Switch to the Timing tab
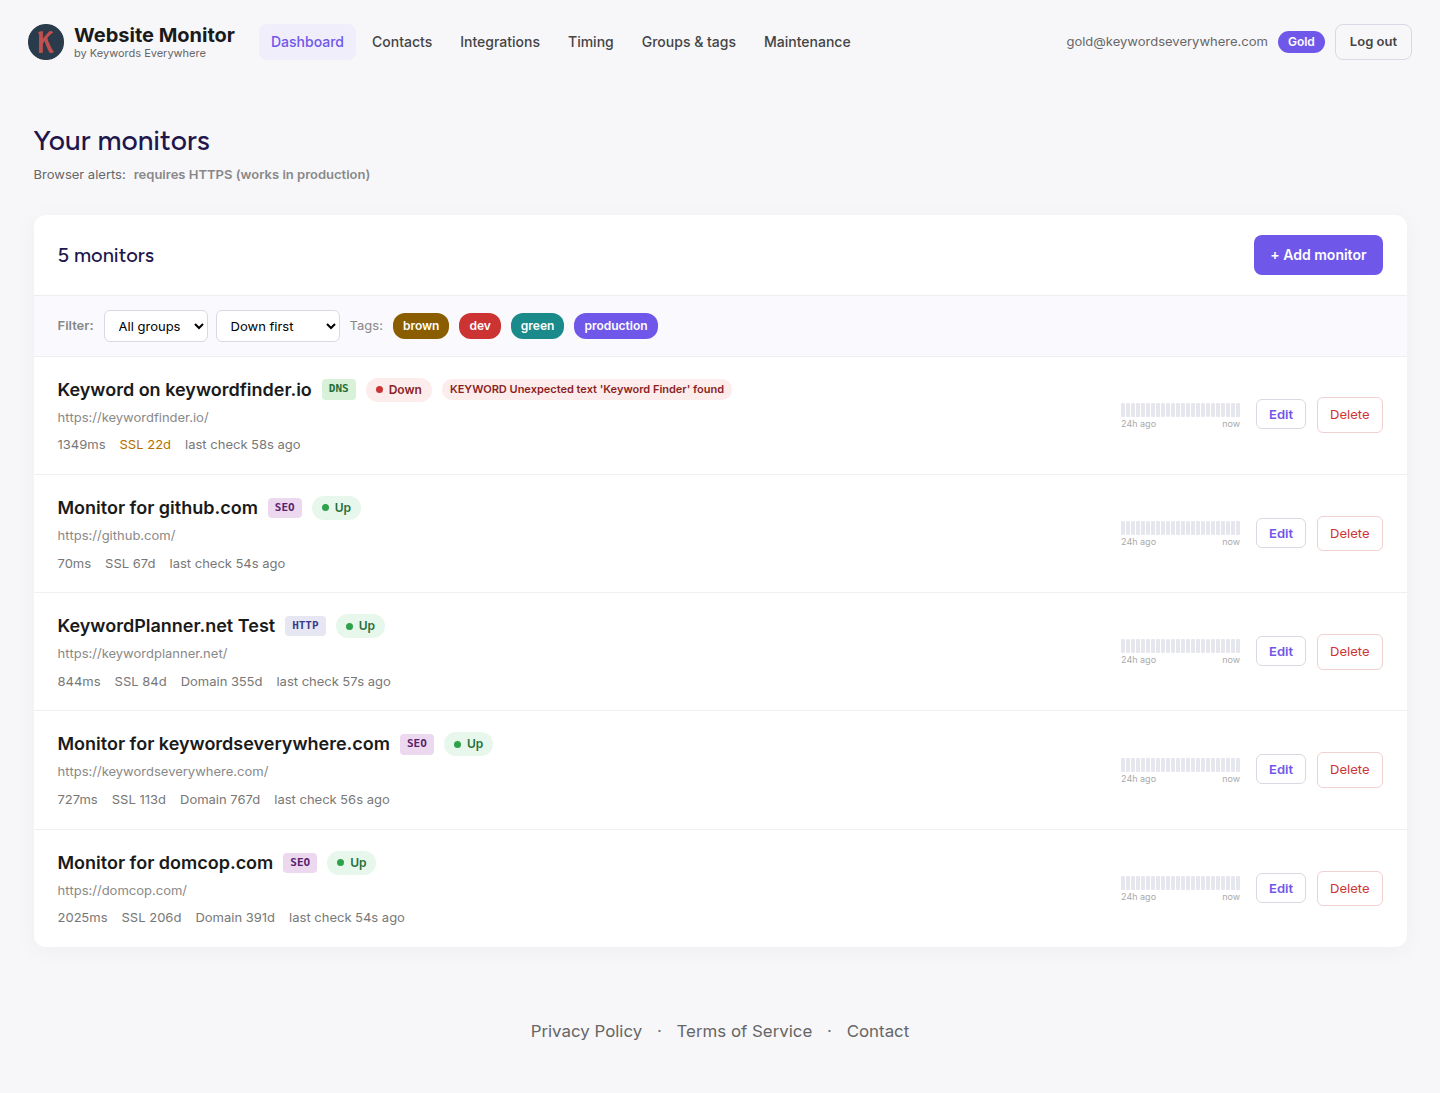1440x1093 pixels. [x=591, y=42]
